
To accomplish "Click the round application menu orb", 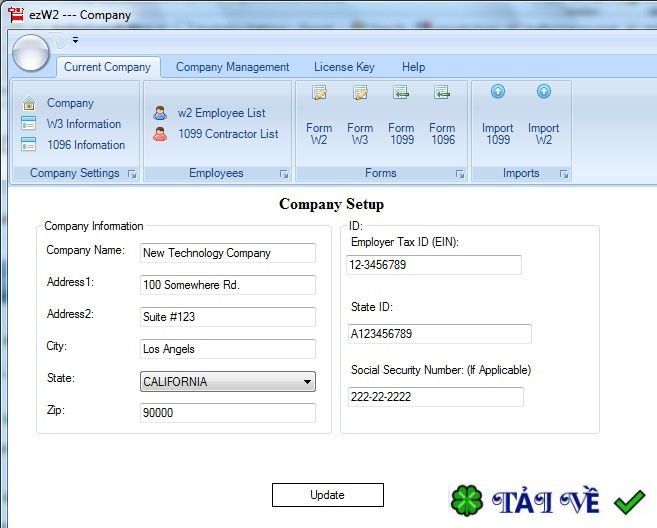I will click(31, 53).
